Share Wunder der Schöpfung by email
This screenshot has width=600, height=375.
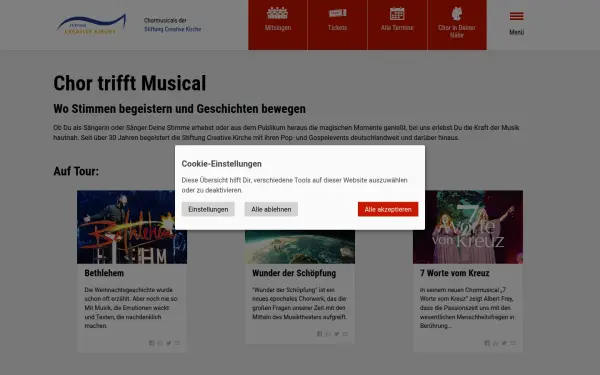point(346,334)
